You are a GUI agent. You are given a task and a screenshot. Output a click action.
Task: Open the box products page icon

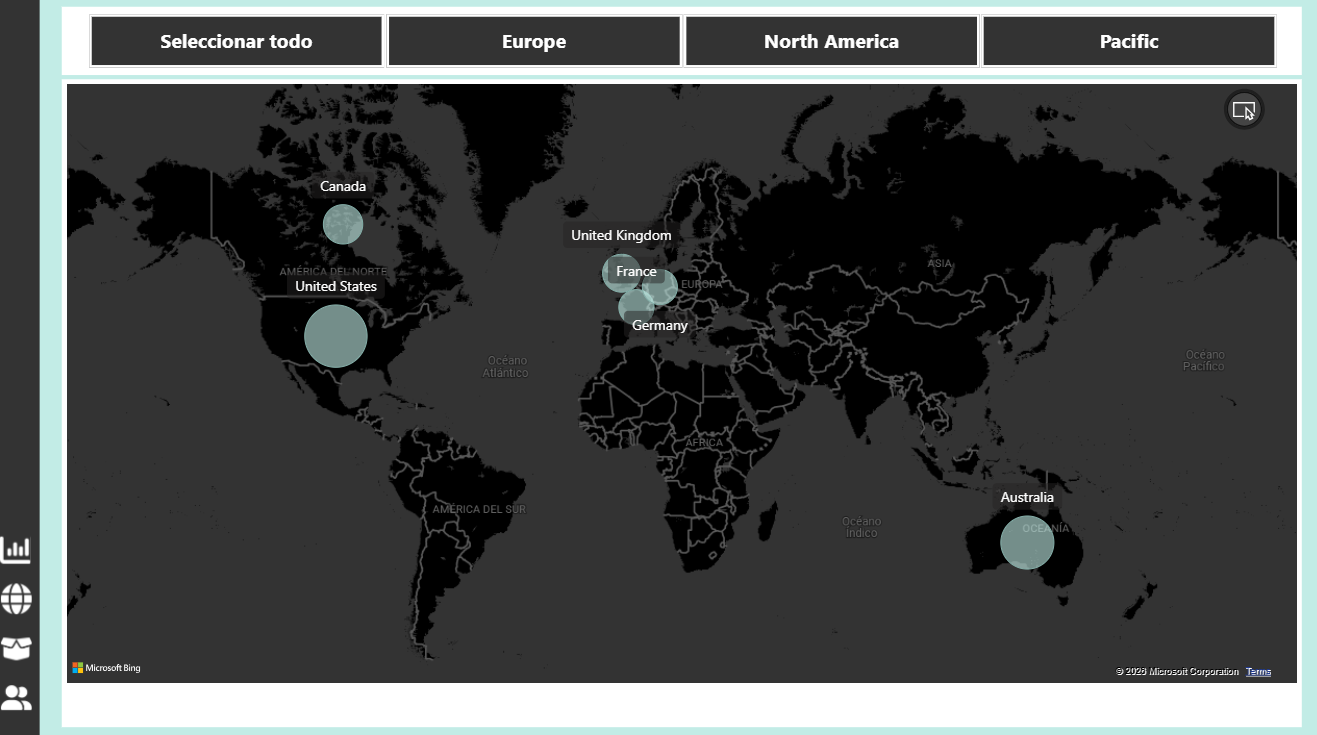click(x=16, y=648)
